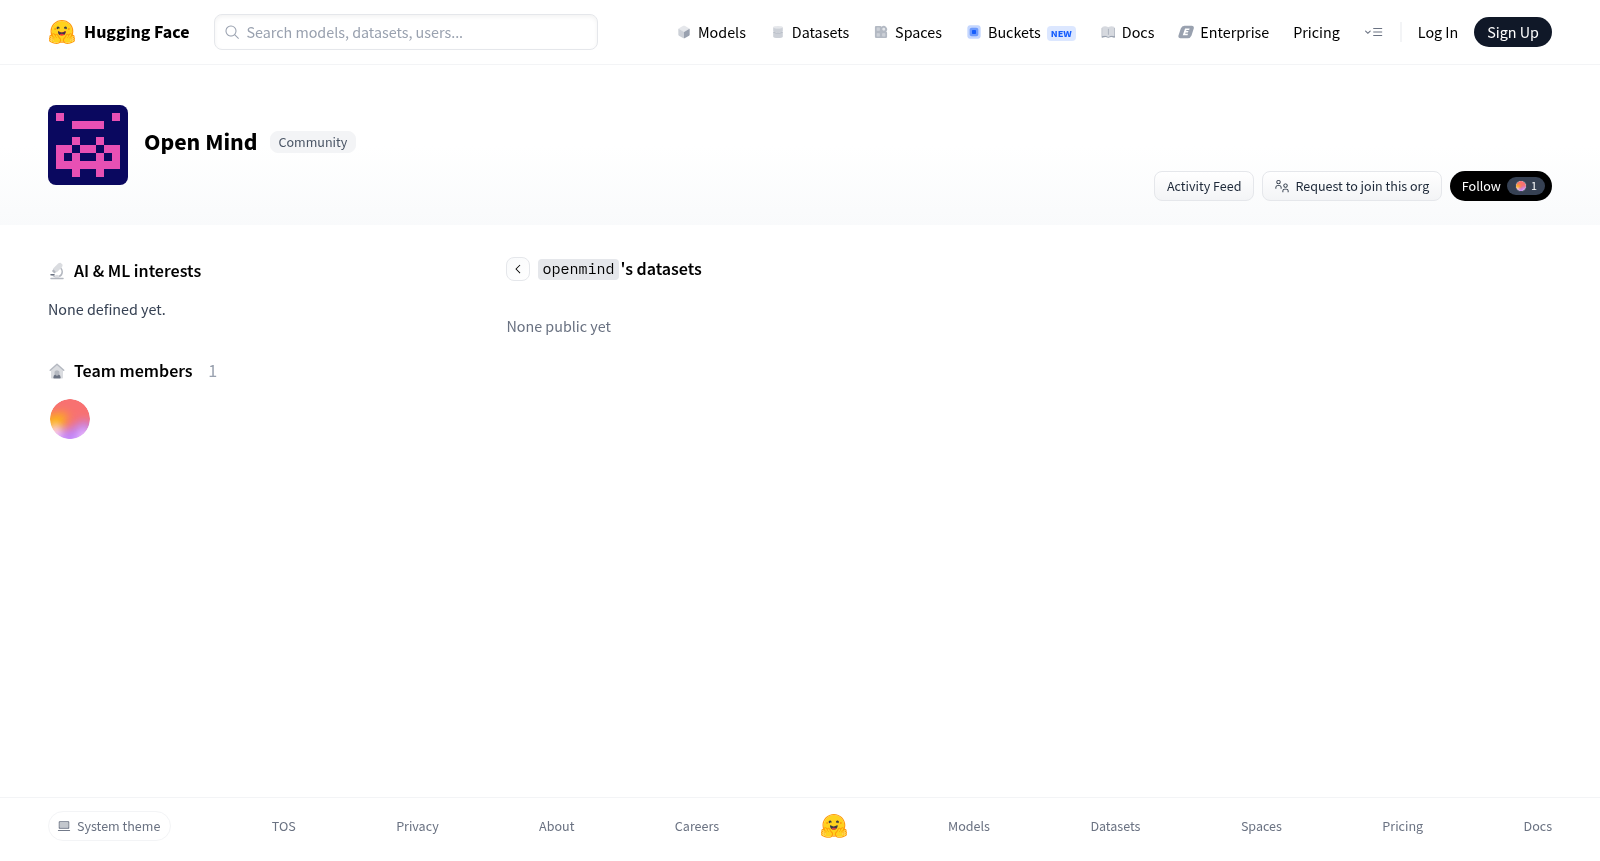Click the monitor icon in System theme button
1600x861 pixels.
(64, 826)
